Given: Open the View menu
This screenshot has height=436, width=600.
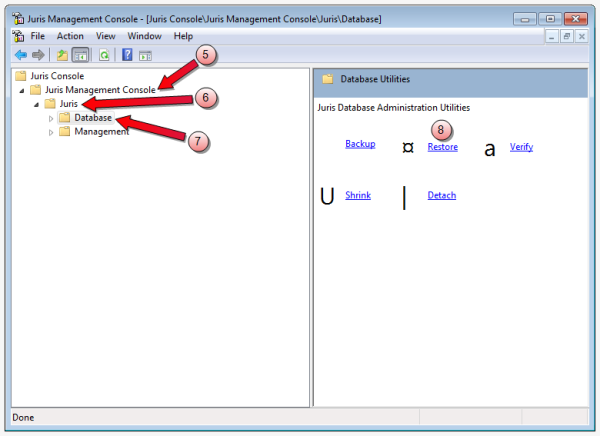Looking at the screenshot, I should (106, 36).
